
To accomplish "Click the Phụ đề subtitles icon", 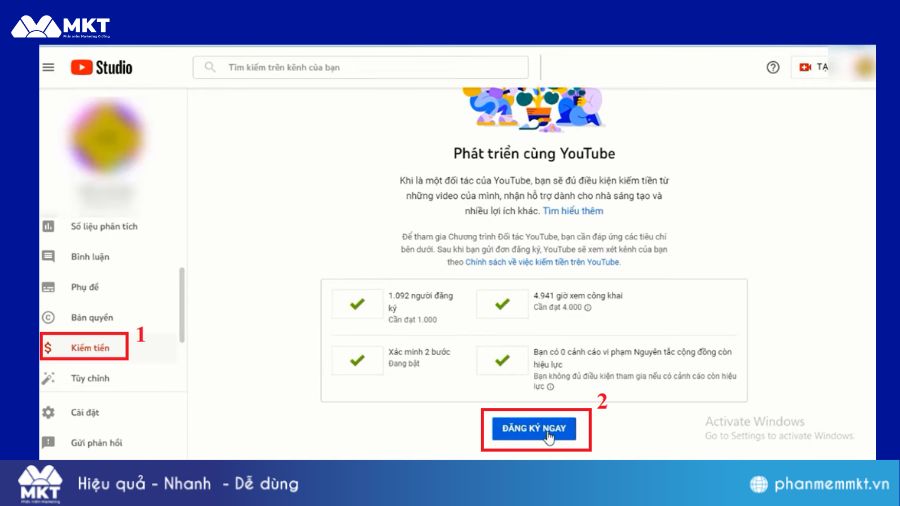I will point(48,287).
